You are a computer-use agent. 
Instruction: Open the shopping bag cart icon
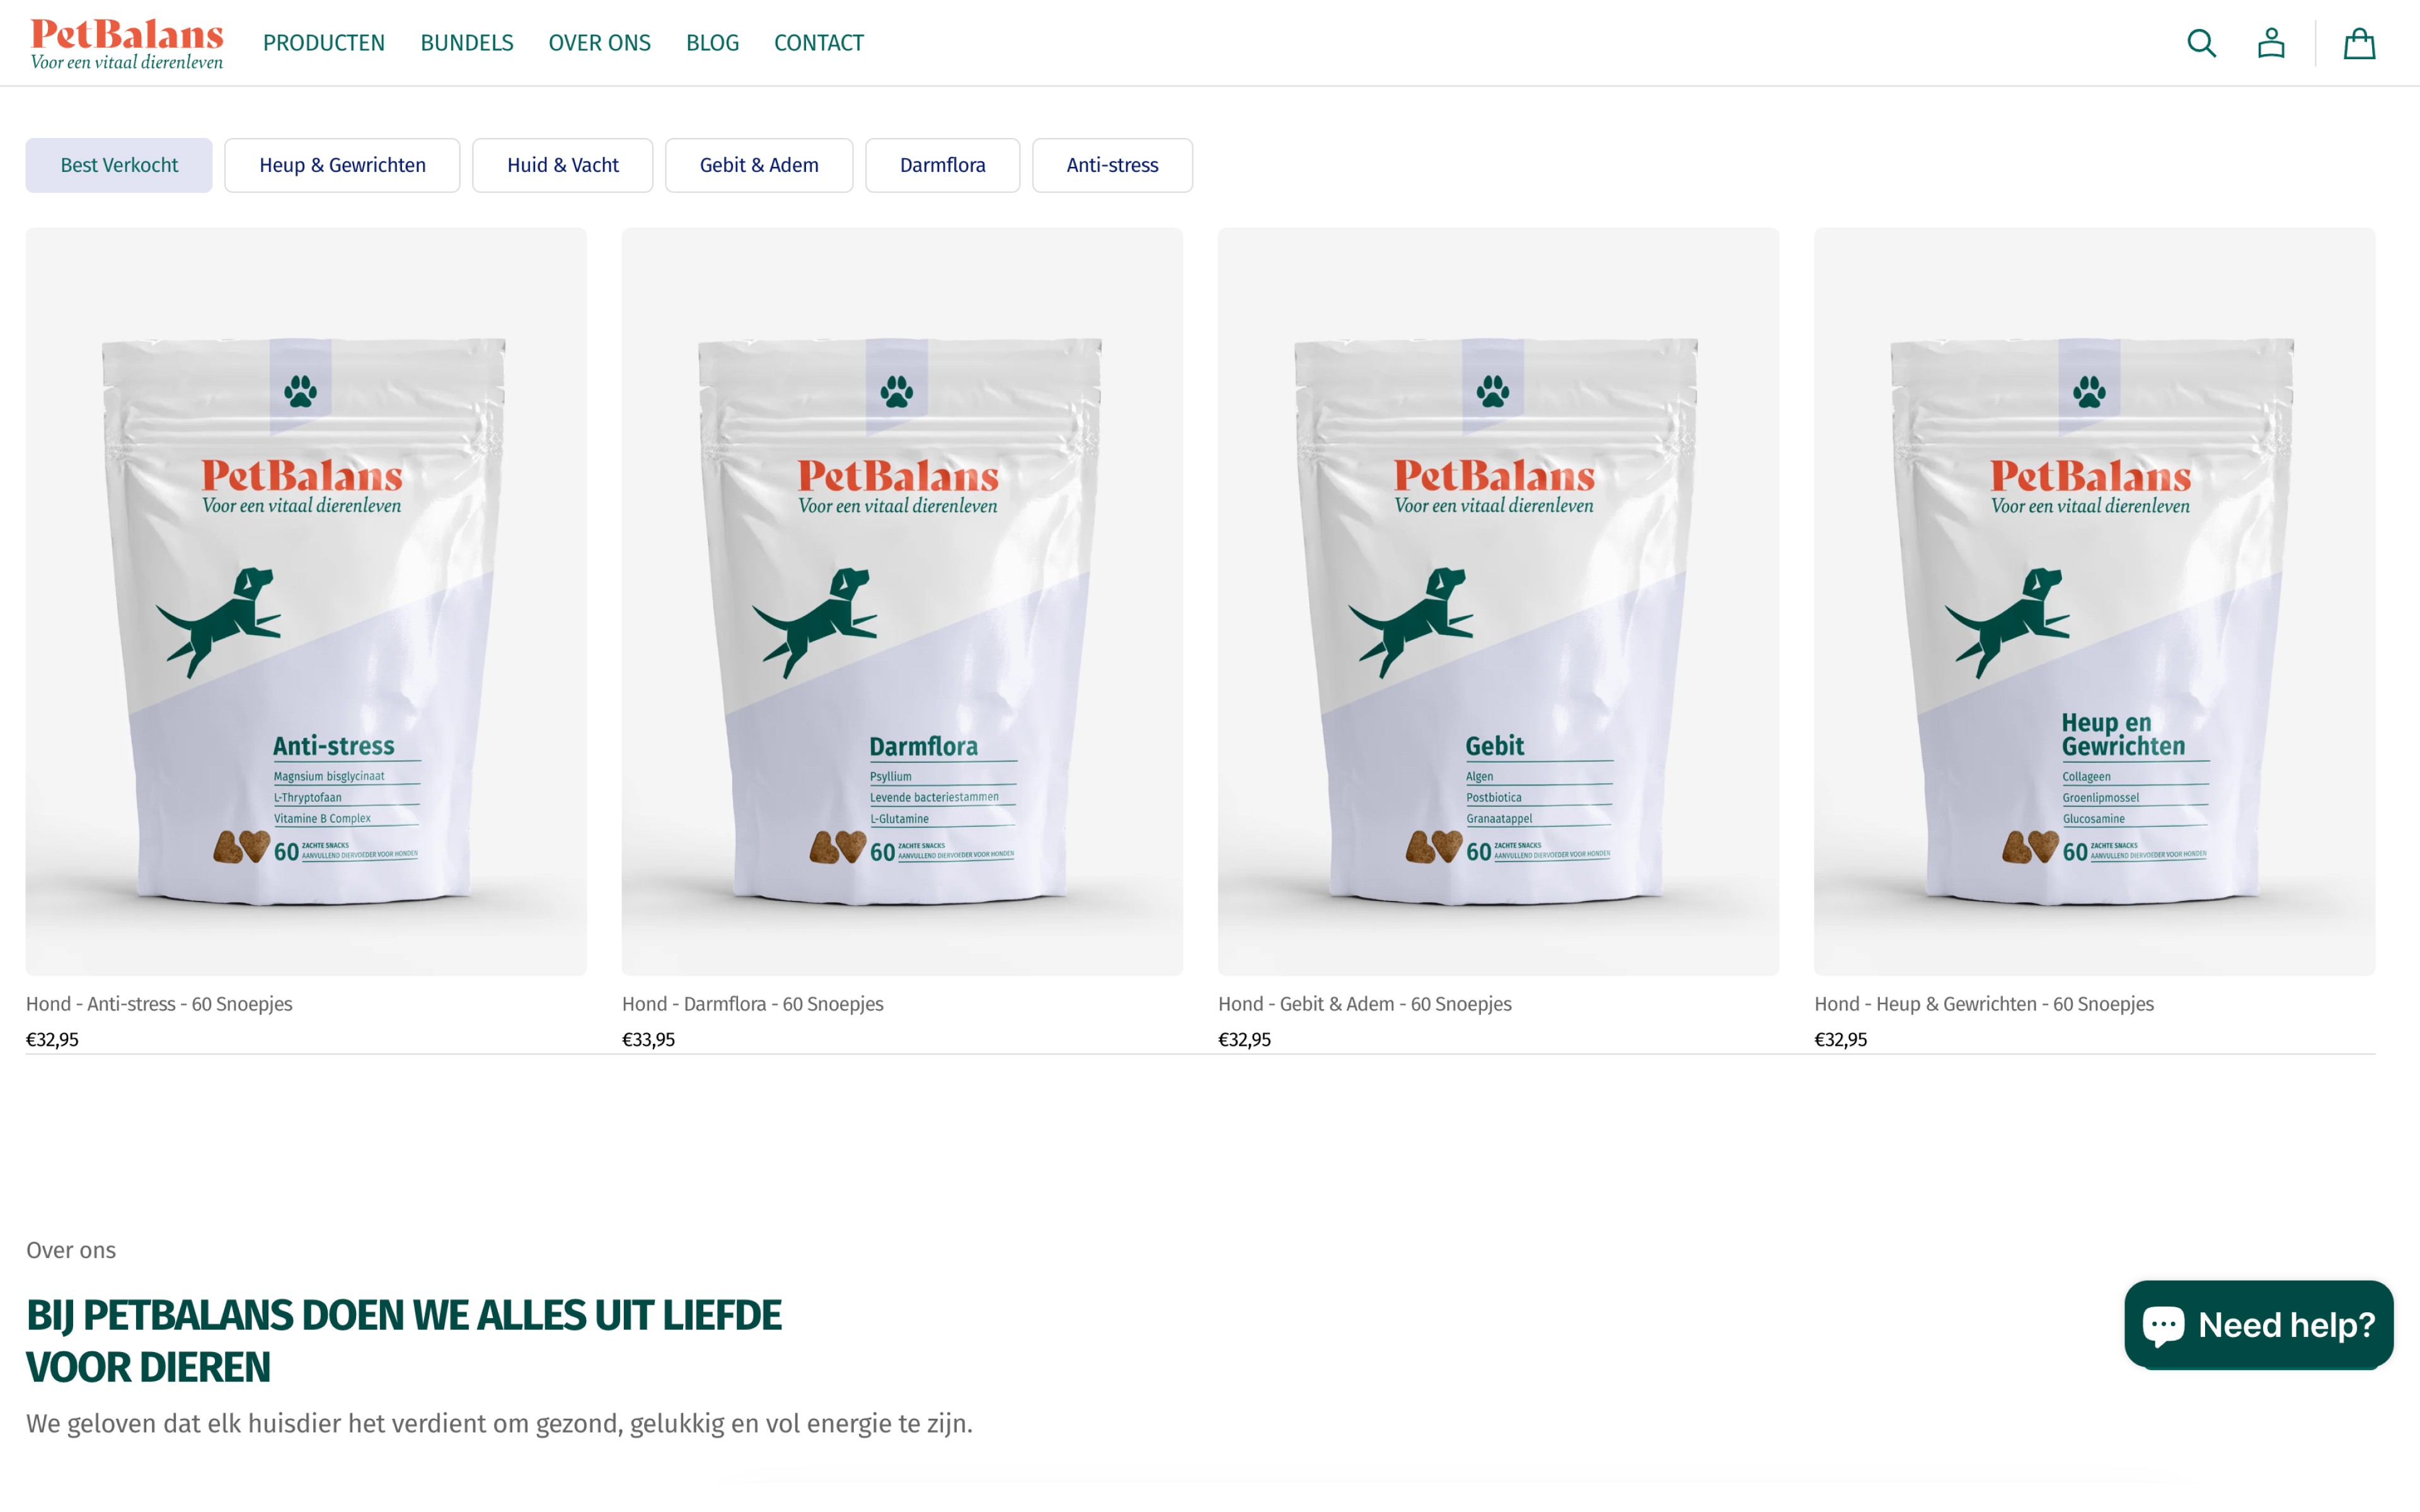2359,43
